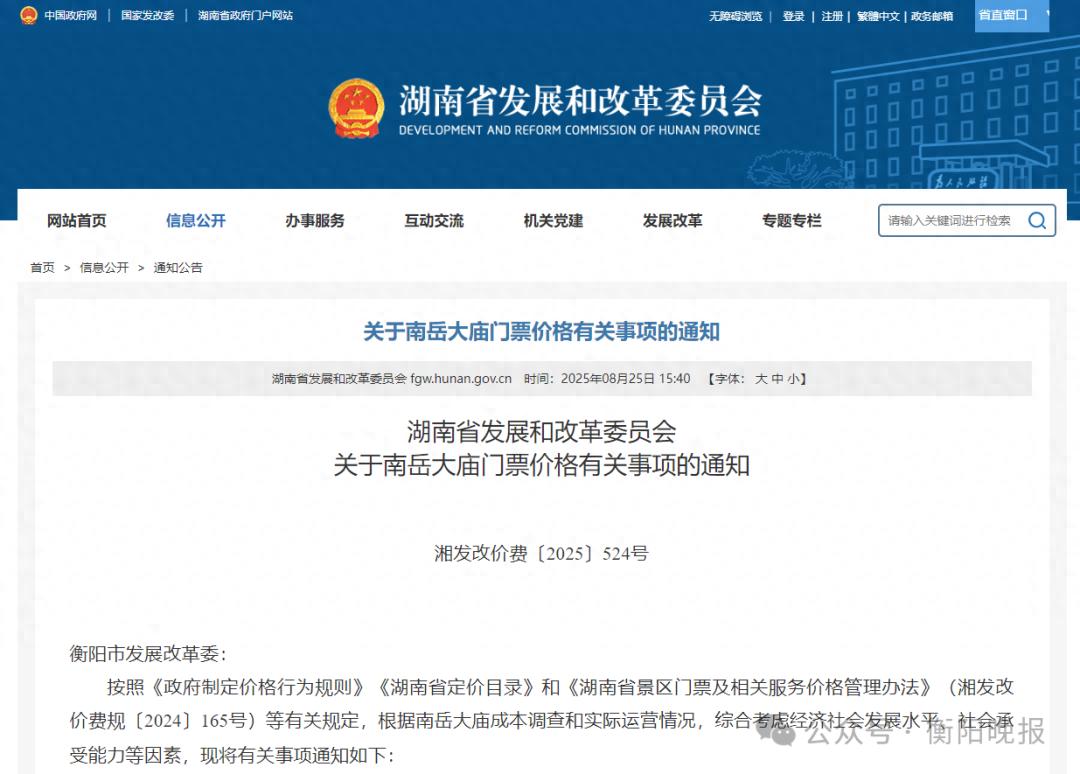
Task: Open the 省直窗口 dropdown
Action: pyautogui.click(x=1012, y=15)
